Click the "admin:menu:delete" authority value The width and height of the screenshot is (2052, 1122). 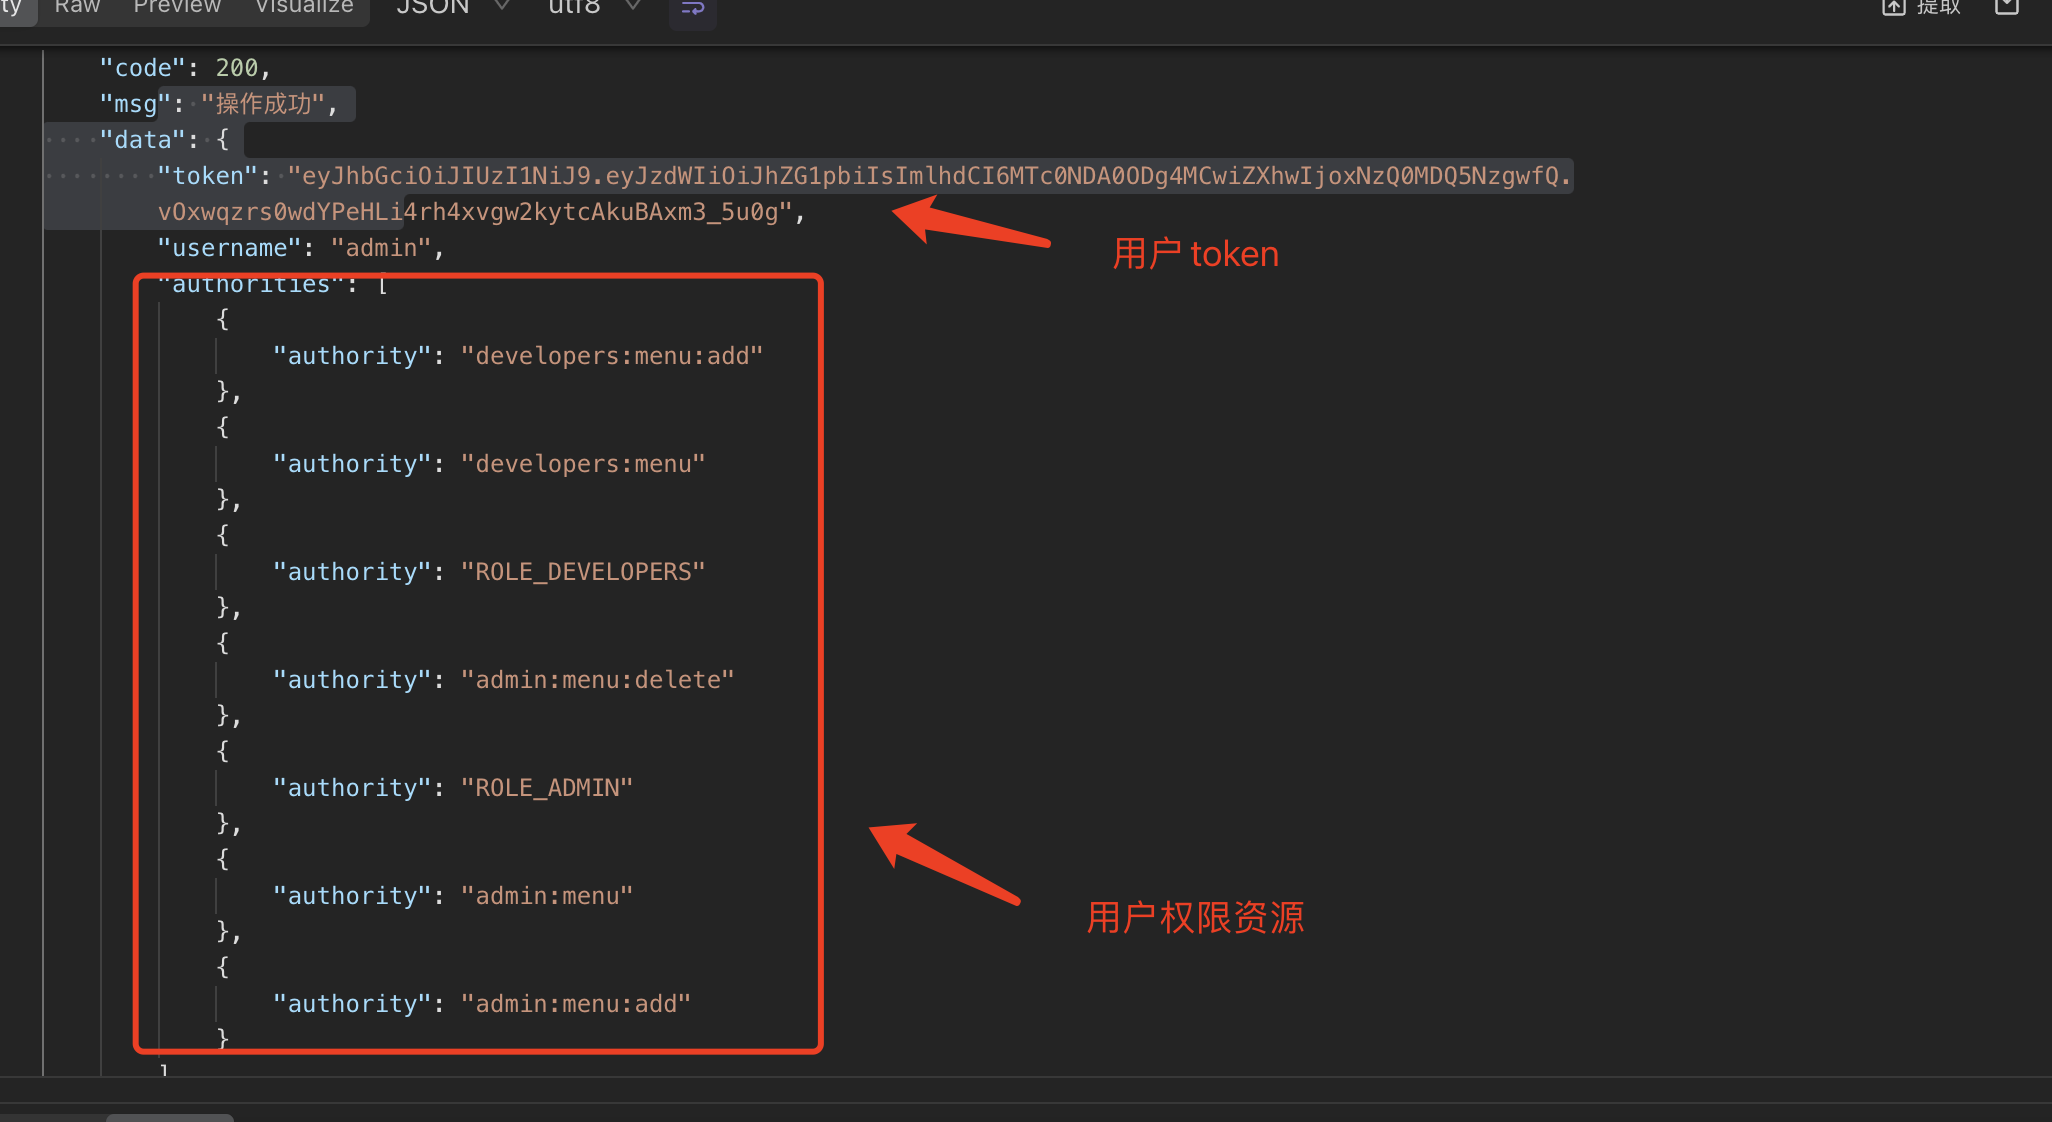click(x=597, y=680)
